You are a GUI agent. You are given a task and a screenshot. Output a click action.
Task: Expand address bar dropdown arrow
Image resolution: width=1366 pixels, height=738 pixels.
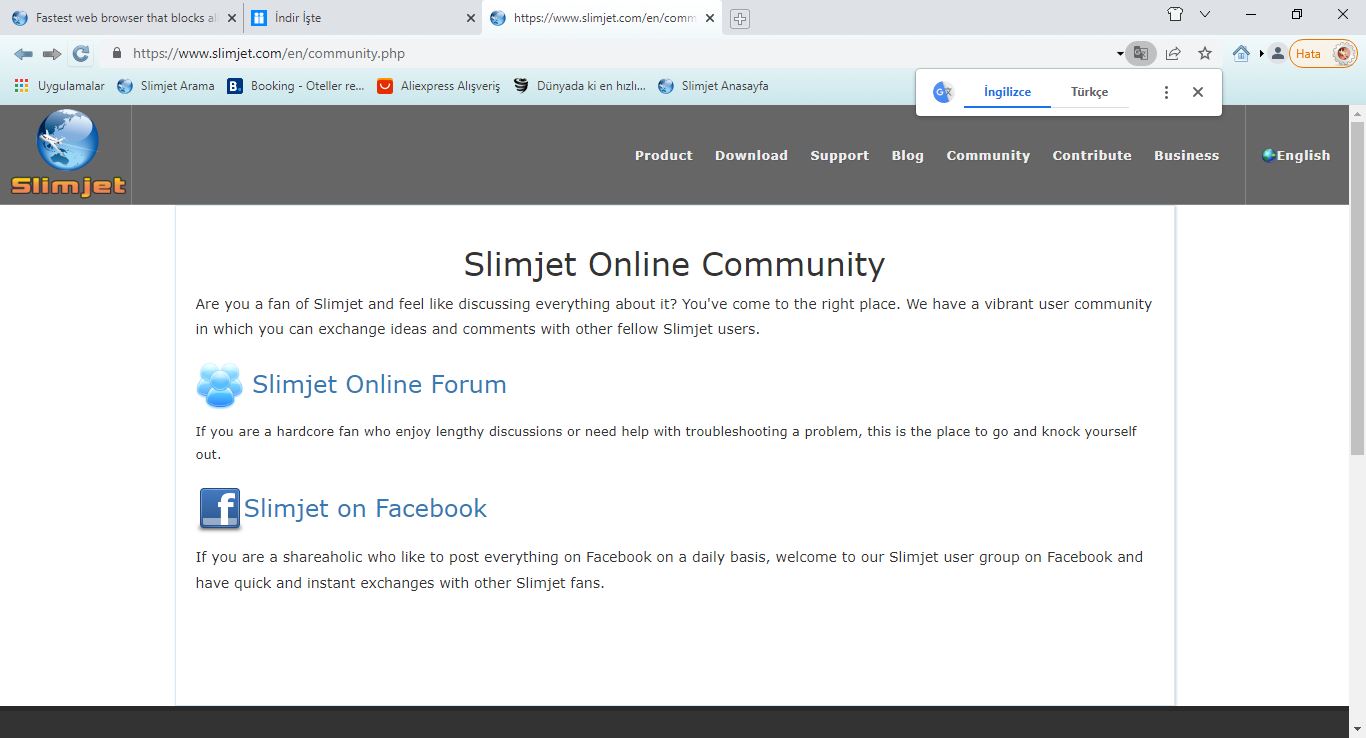tap(1119, 54)
